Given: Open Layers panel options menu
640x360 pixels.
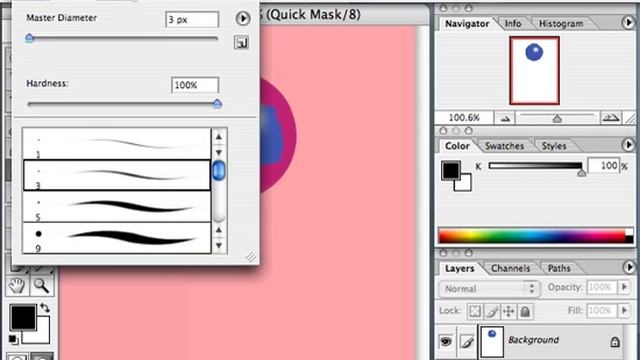Looking at the screenshot, I should pos(629,267).
